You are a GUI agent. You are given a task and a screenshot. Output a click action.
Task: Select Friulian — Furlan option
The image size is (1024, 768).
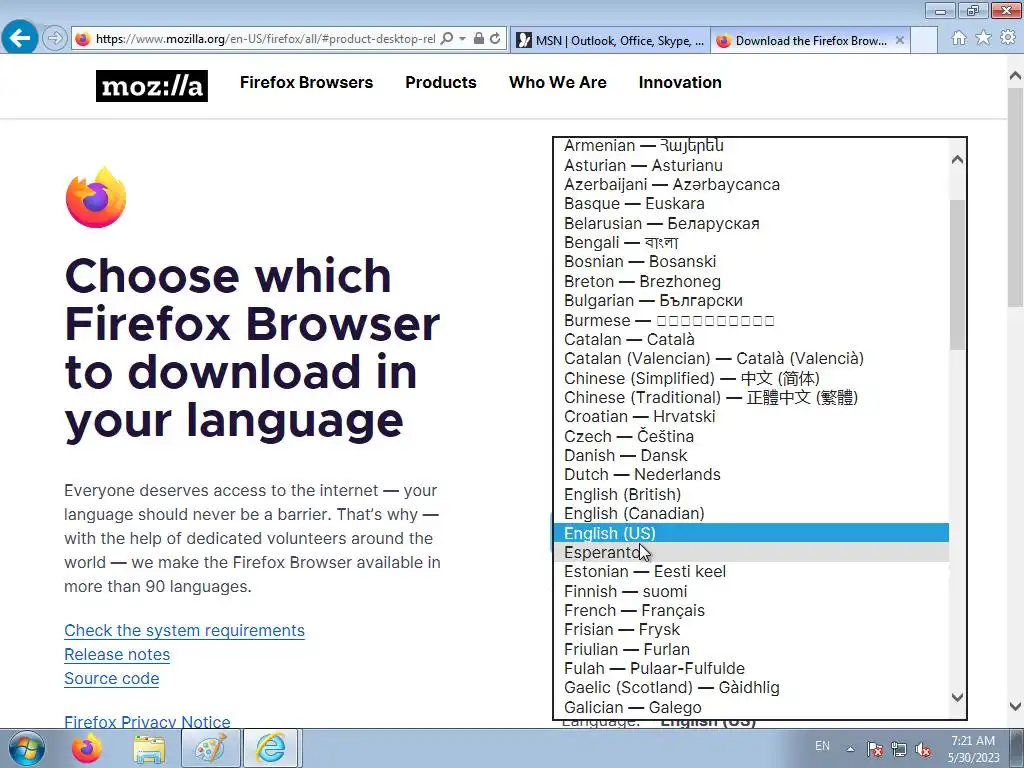pos(751,649)
